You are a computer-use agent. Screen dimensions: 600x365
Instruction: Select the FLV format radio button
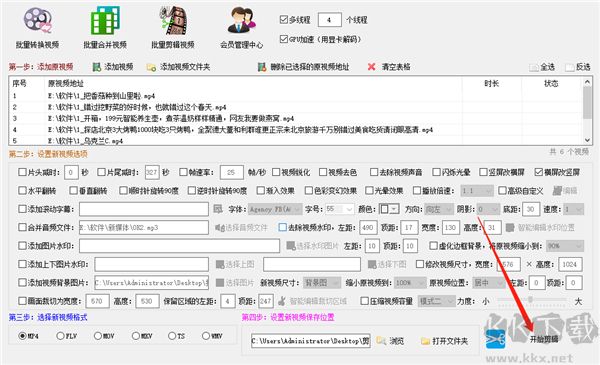tap(60, 336)
